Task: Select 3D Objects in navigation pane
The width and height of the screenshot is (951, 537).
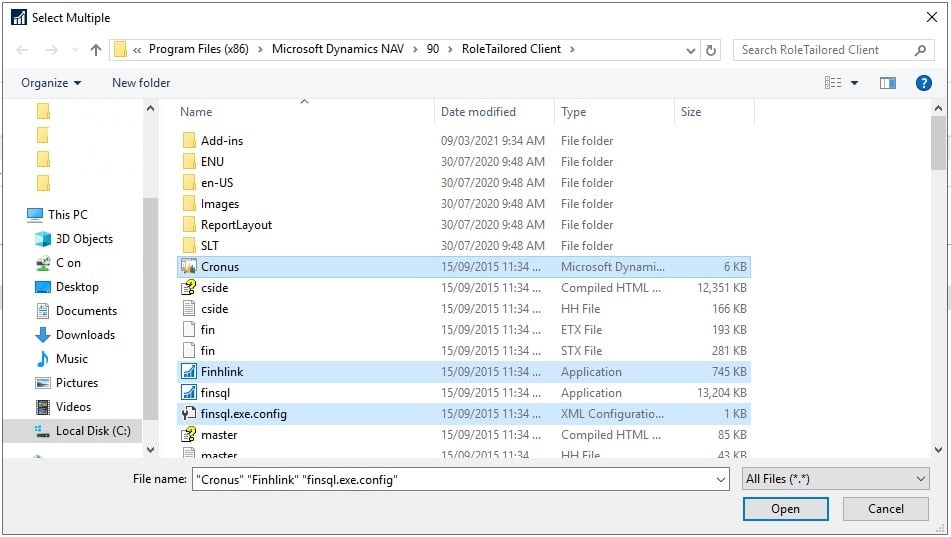Action: pyautogui.click(x=74, y=239)
